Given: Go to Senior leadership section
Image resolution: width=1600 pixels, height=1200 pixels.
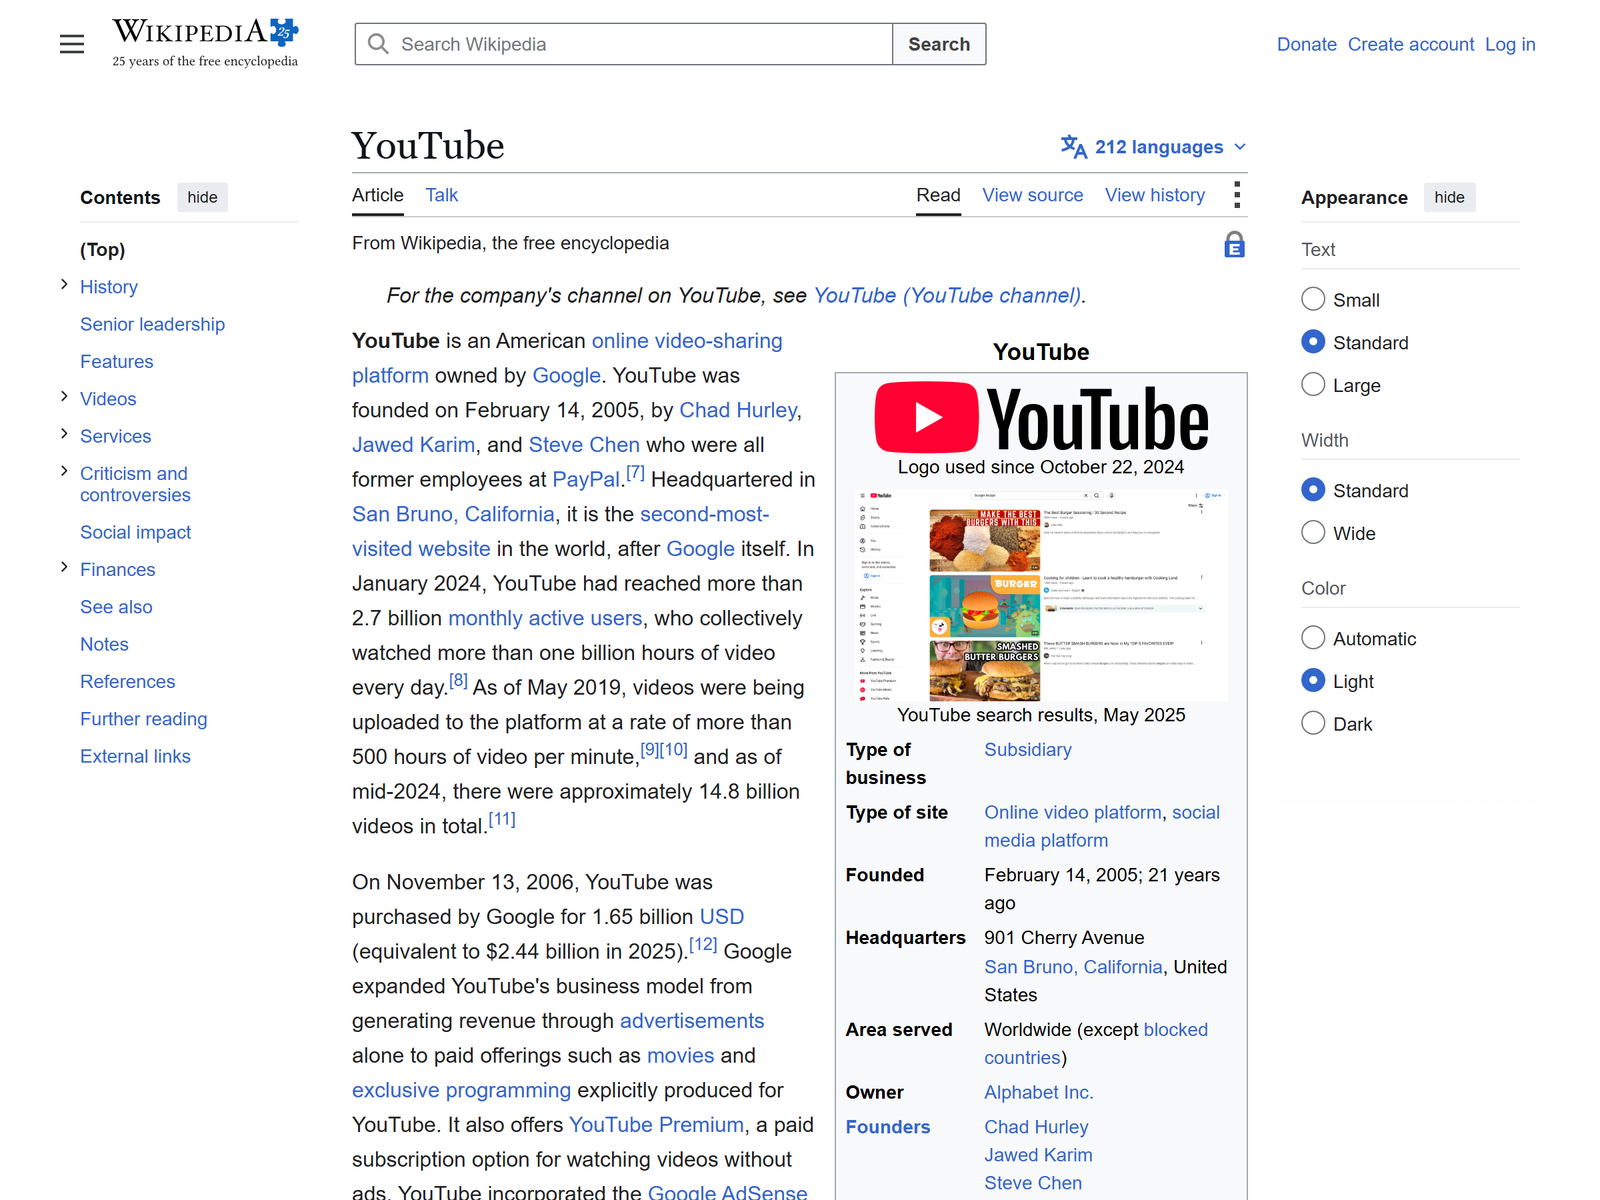Looking at the screenshot, I should [153, 324].
